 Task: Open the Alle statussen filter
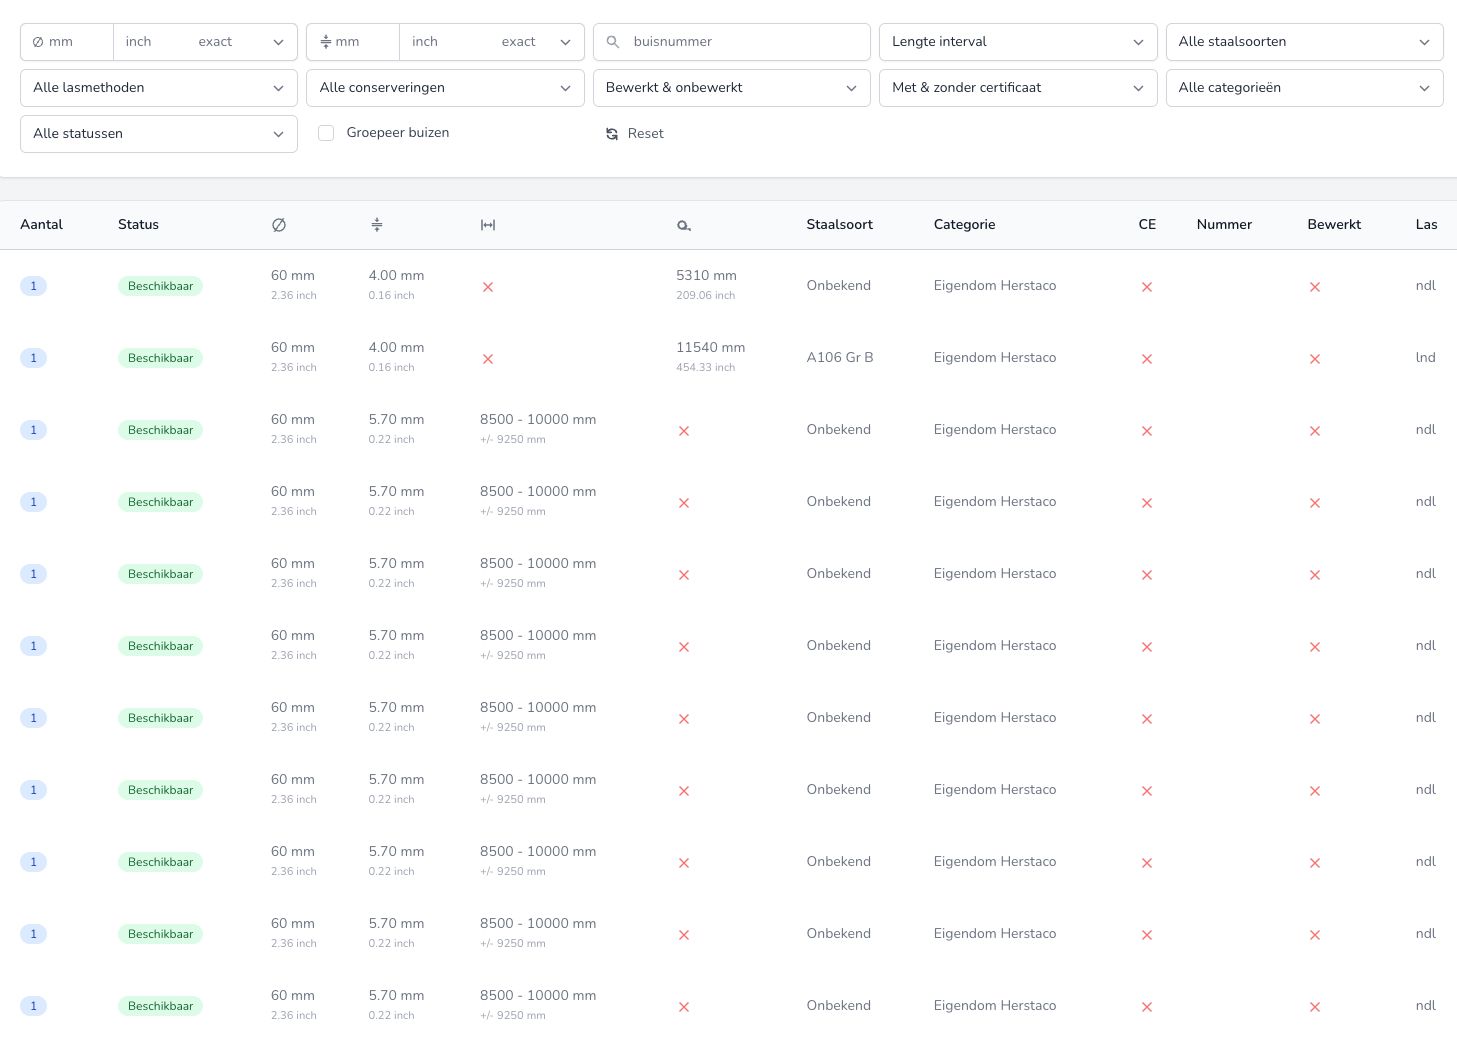(158, 134)
